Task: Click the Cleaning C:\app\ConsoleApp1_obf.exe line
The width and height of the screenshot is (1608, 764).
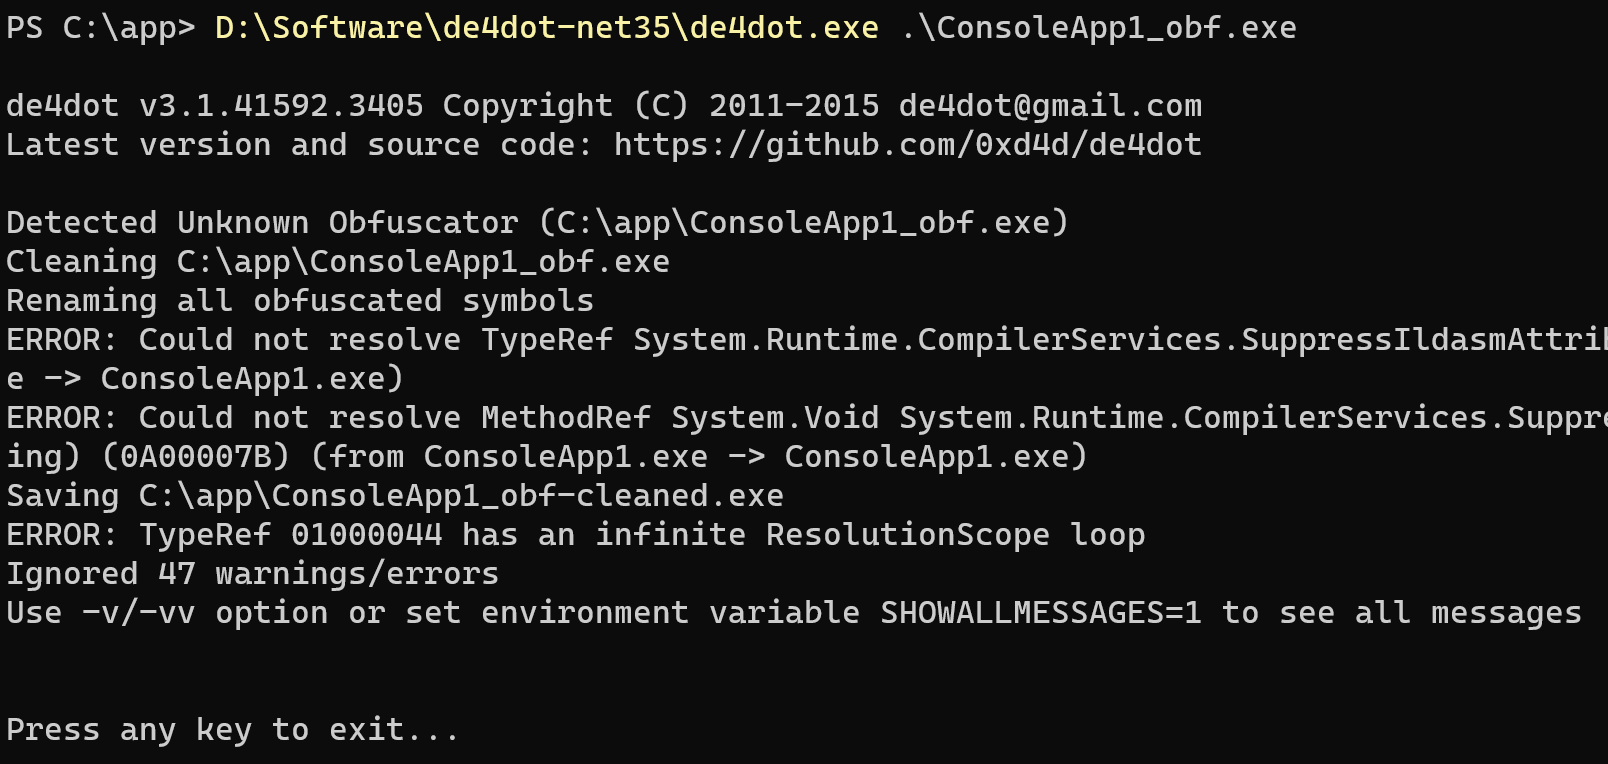Action: [338, 262]
